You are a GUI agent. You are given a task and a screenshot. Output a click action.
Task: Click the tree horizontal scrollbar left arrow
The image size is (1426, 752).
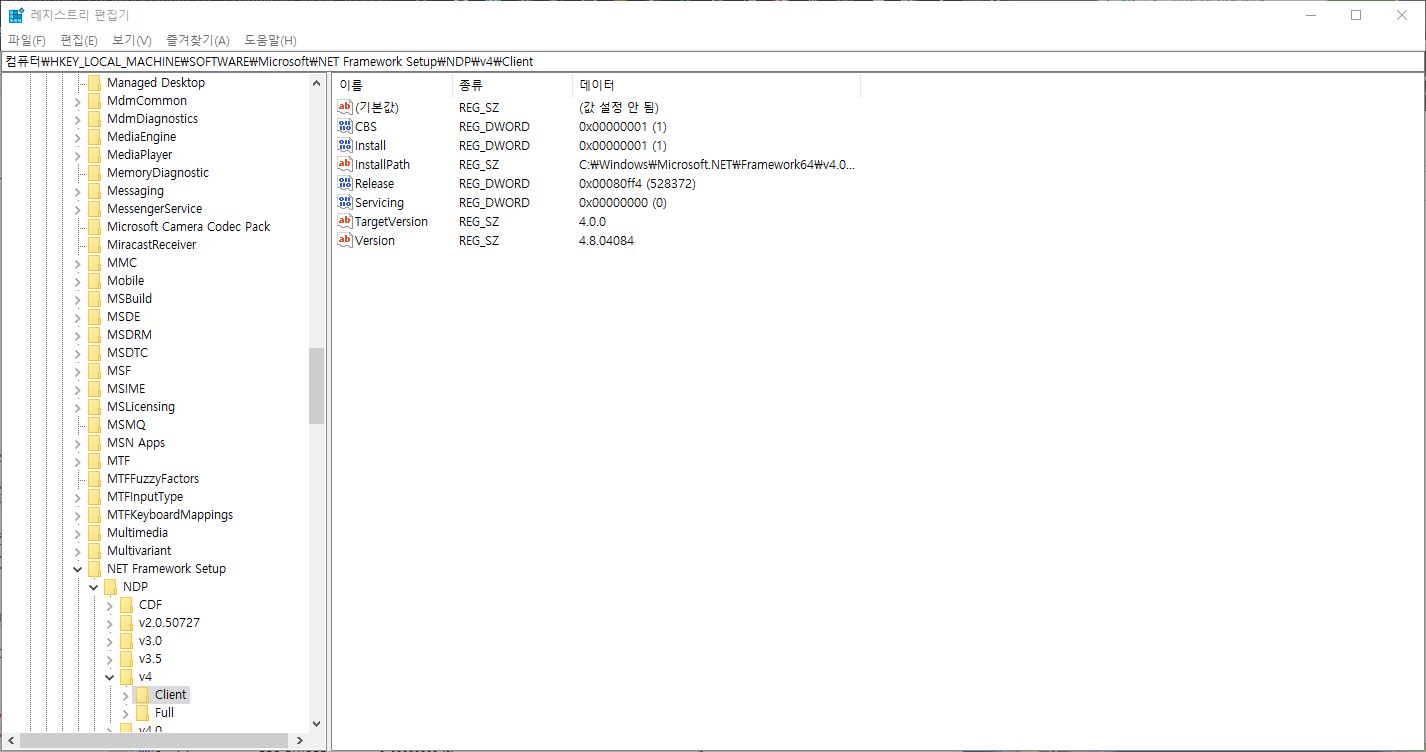[10, 740]
